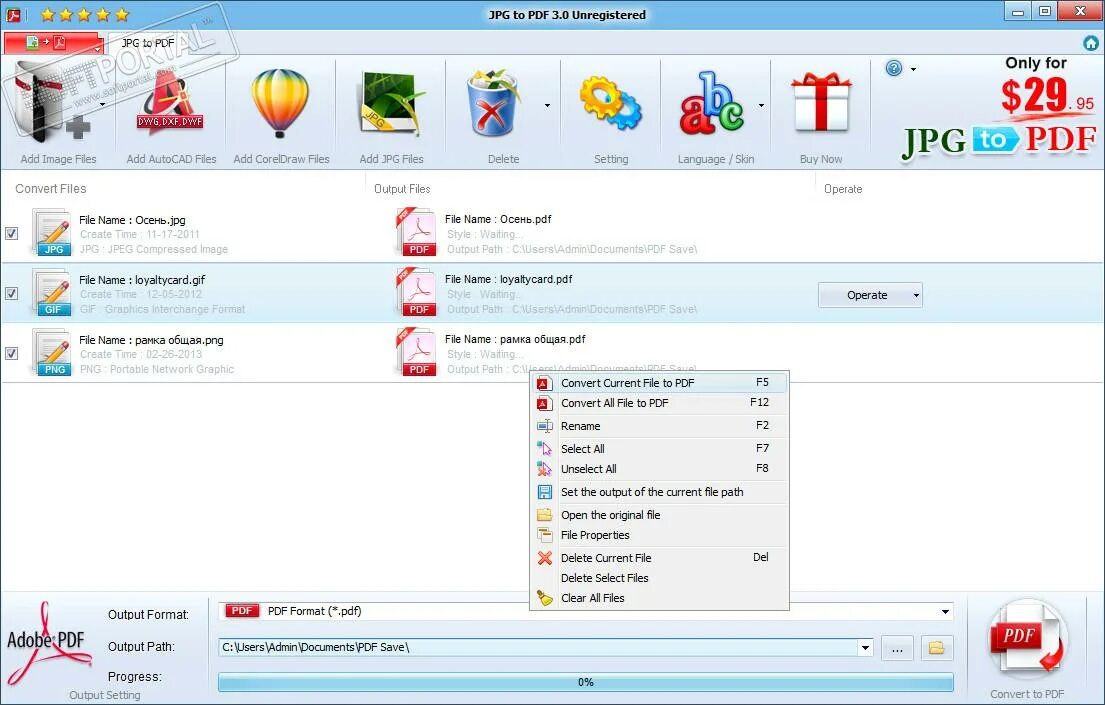Choose Convert Current File to PDF
Image resolution: width=1105 pixels, height=705 pixels.
pyautogui.click(x=659, y=383)
